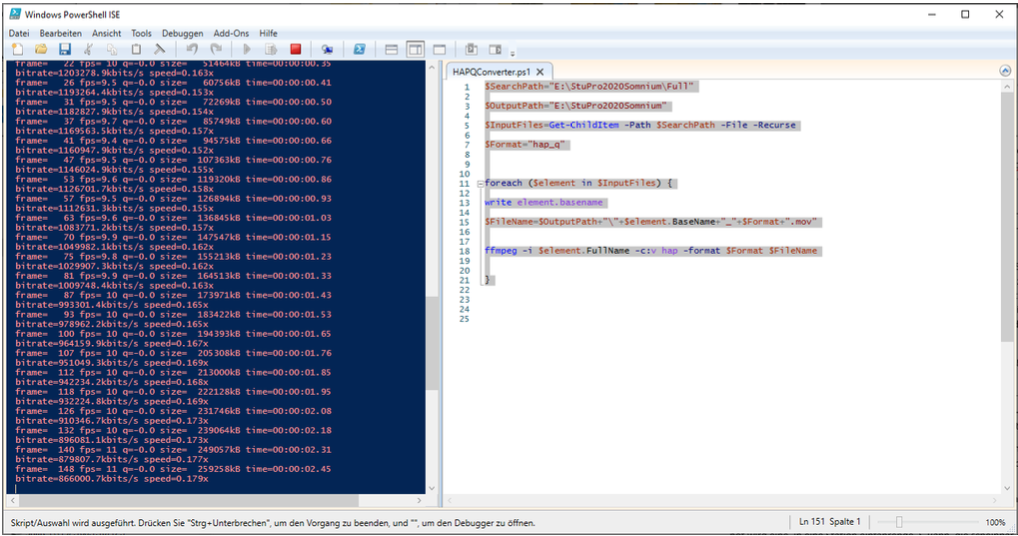Image resolution: width=1018 pixels, height=536 pixels.
Task: Click the status bar execution message
Action: [273, 522]
